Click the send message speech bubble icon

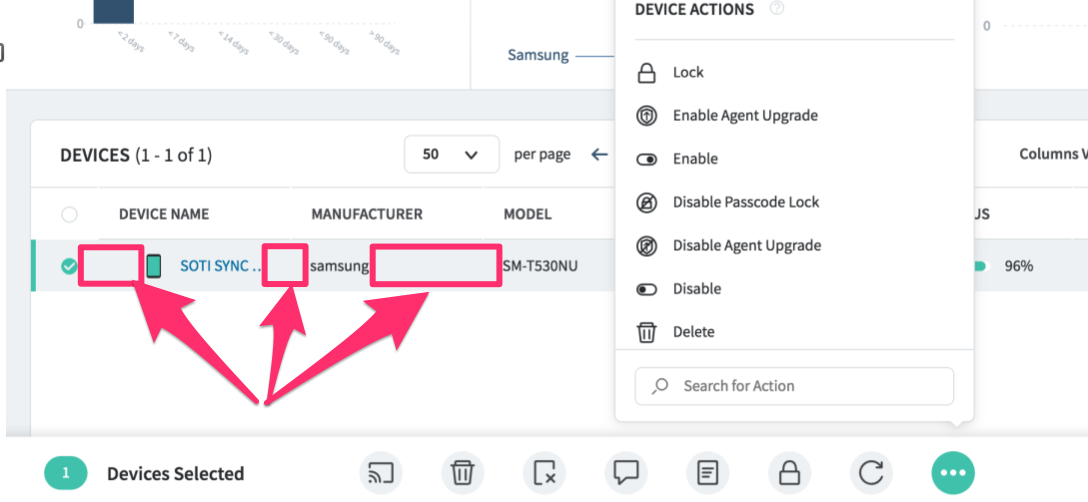tap(626, 472)
